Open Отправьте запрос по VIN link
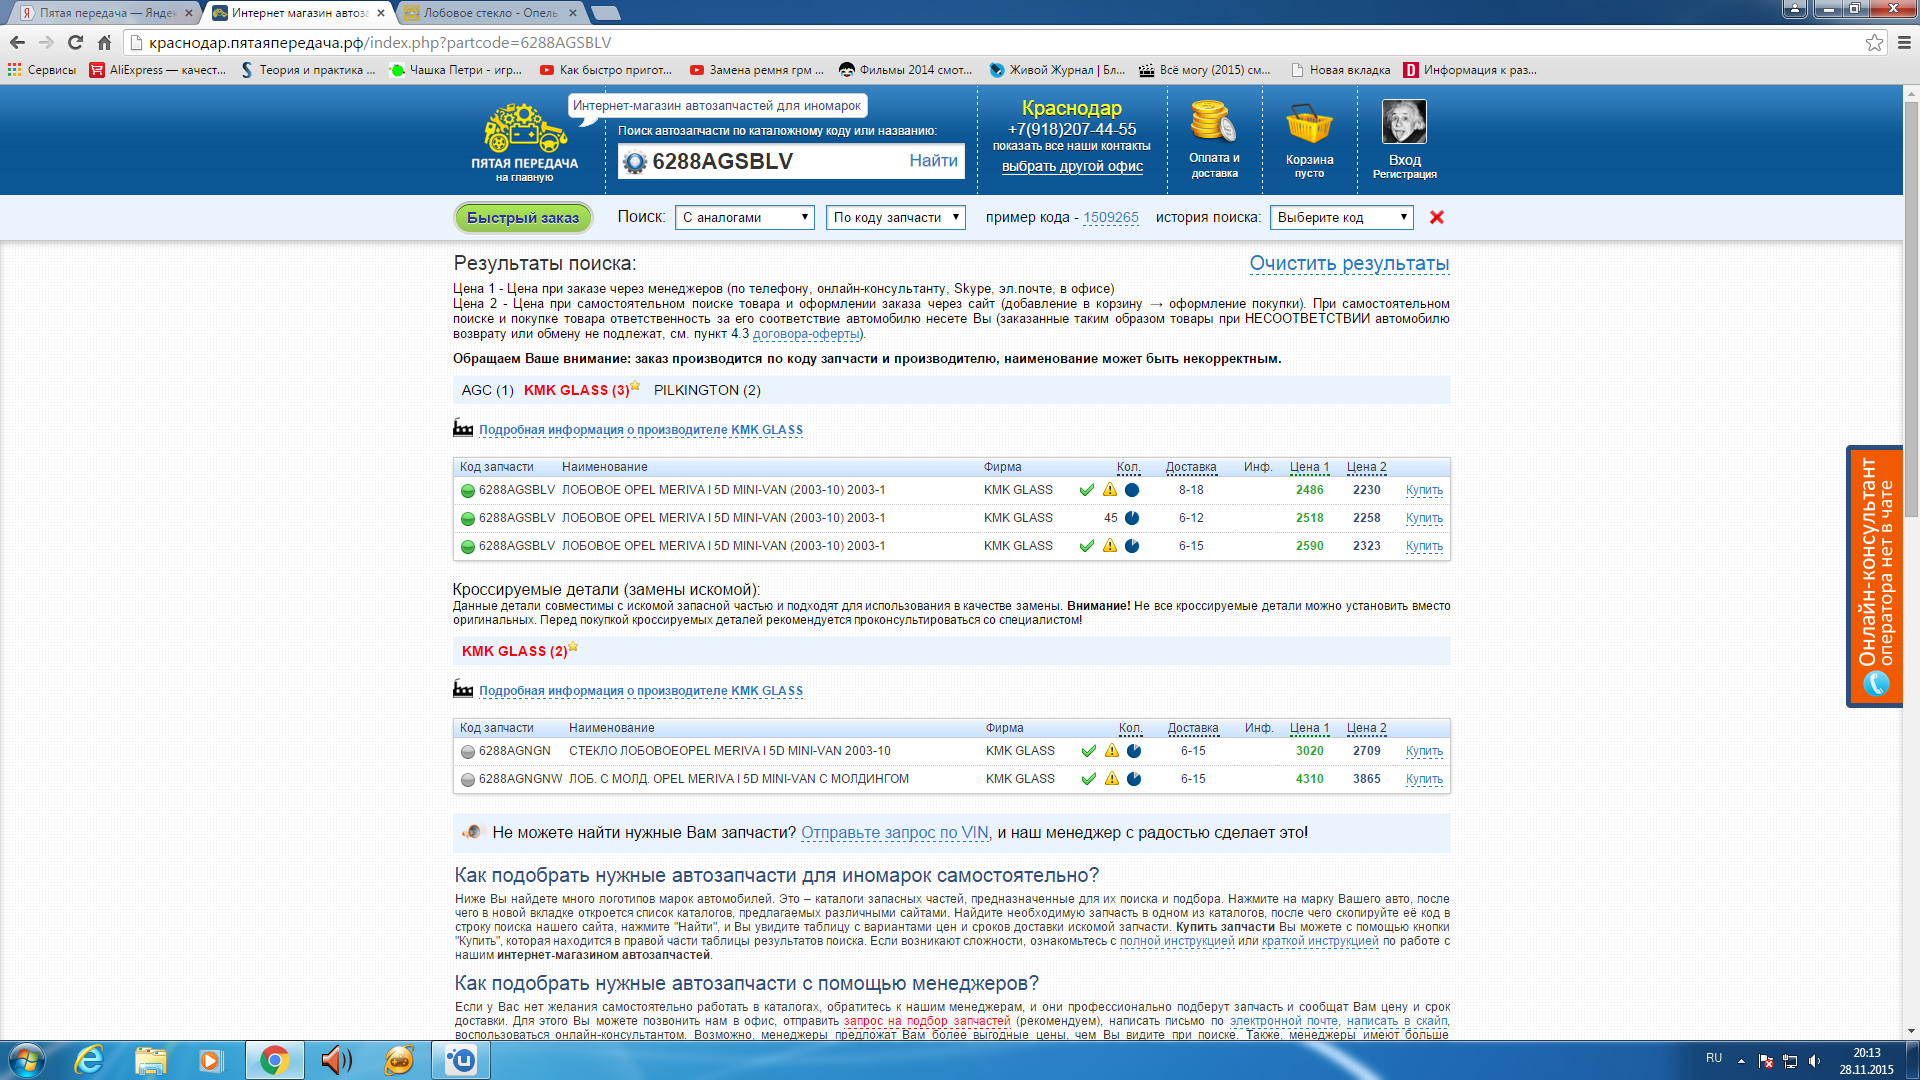 tap(895, 833)
